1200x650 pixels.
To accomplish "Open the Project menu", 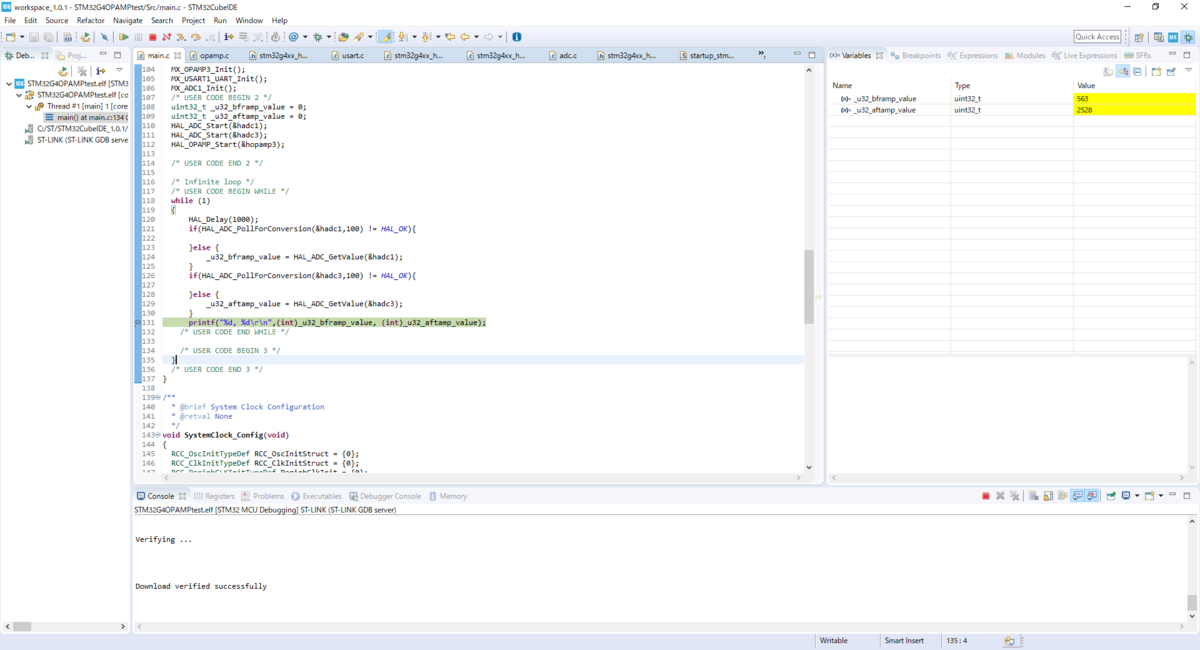I will (x=193, y=20).
